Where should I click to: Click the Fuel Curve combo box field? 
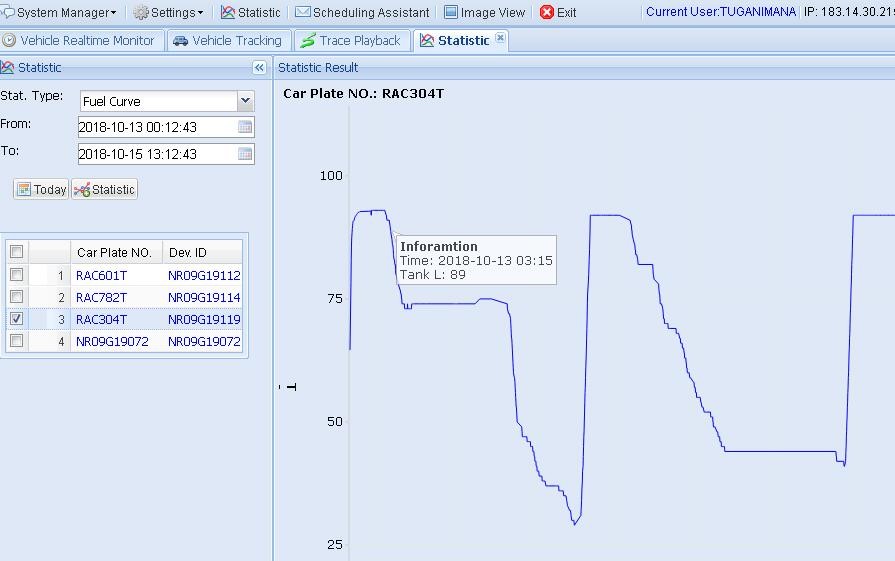coord(159,101)
